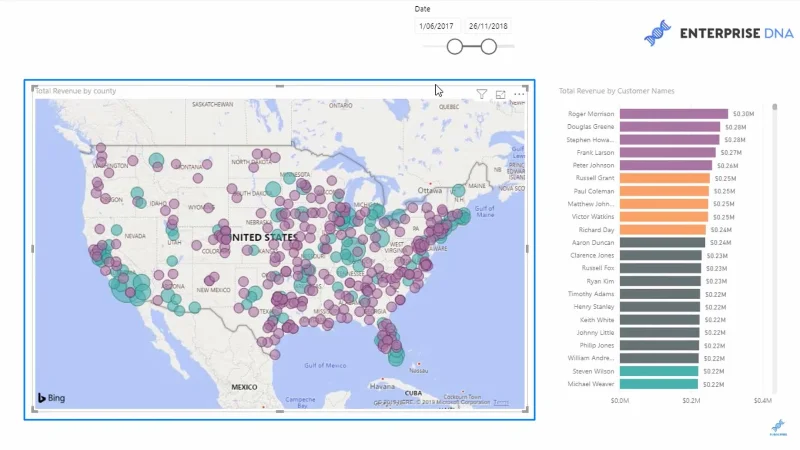
Task: Select Peter Johnson's revenue bar
Action: coord(666,165)
